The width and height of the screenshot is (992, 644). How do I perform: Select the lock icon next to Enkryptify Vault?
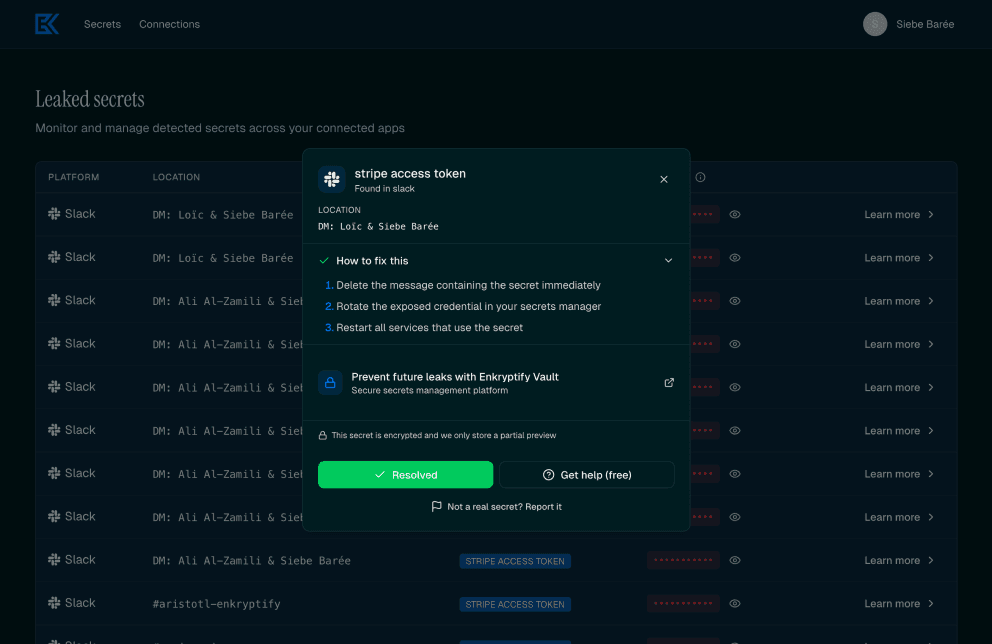pos(330,383)
